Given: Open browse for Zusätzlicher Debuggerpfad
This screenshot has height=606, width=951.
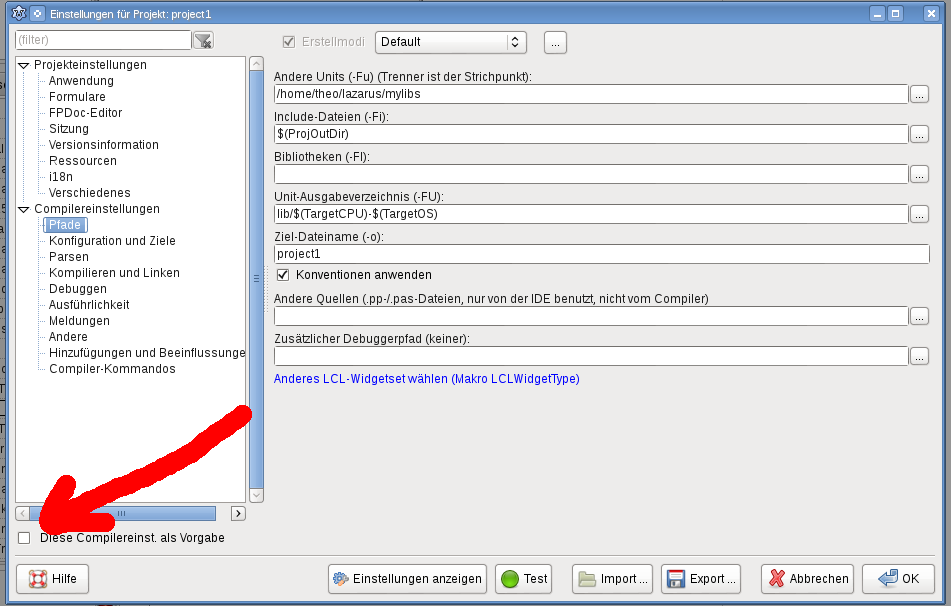Looking at the screenshot, I should (919, 356).
